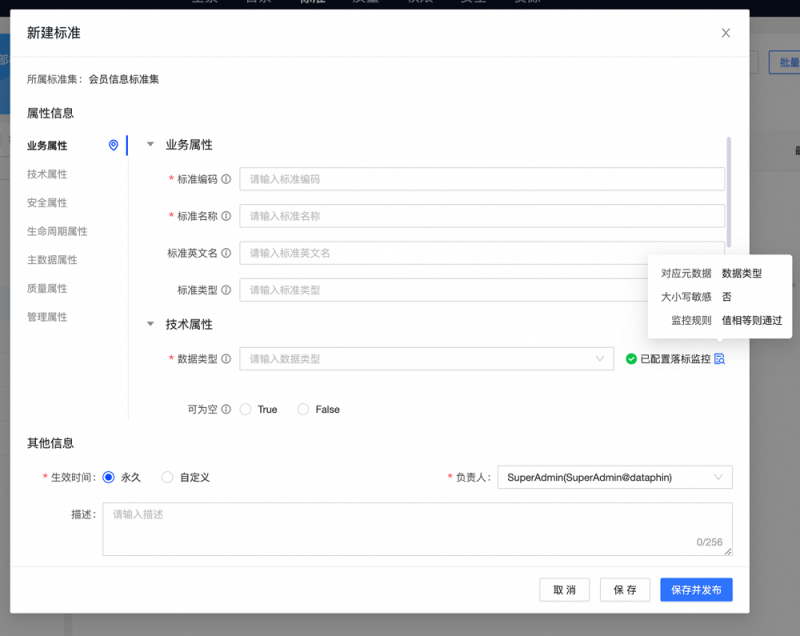This screenshot has height=636, width=800.
Task: Choose 自定义 for 生效时间
Action: click(168, 477)
